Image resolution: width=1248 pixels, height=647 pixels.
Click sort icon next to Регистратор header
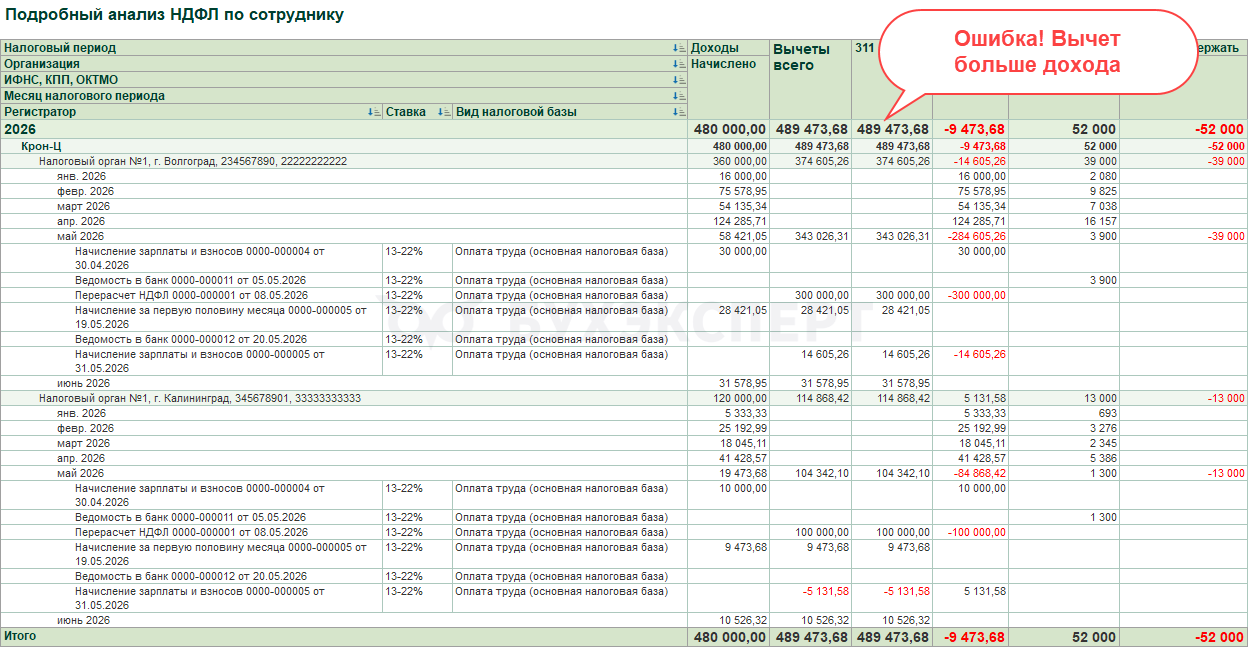click(374, 112)
